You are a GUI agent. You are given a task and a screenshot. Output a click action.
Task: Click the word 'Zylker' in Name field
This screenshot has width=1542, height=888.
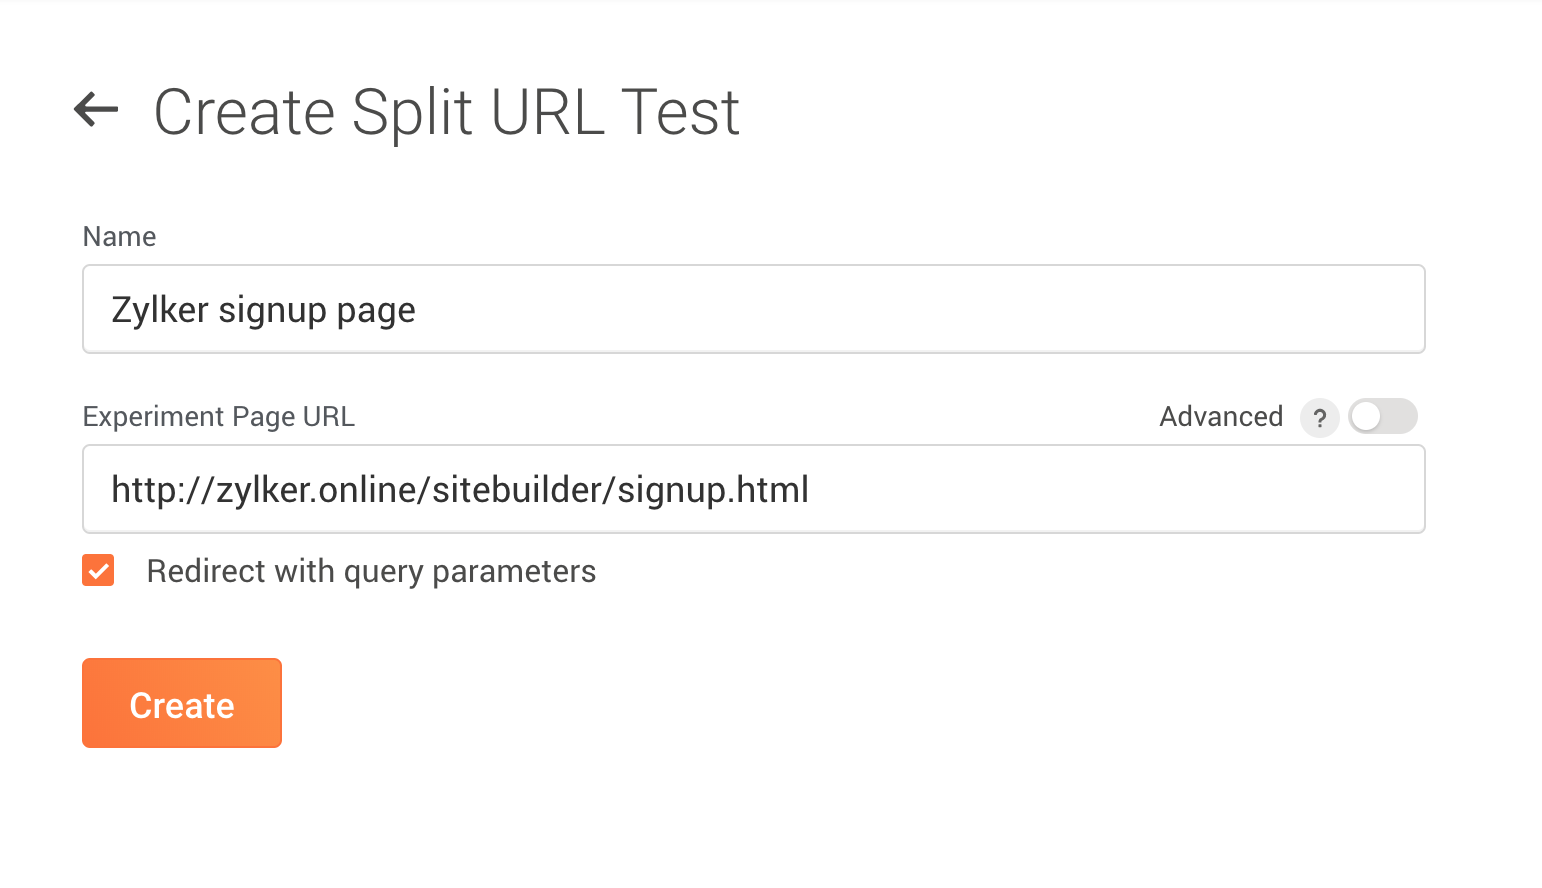coord(160,310)
